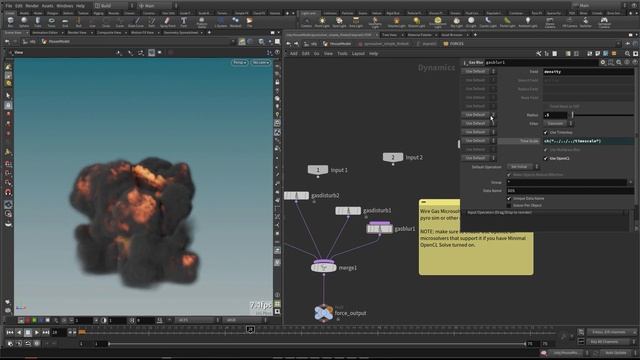Open the Render menu
The image size is (640, 360).
[x=32, y=6]
